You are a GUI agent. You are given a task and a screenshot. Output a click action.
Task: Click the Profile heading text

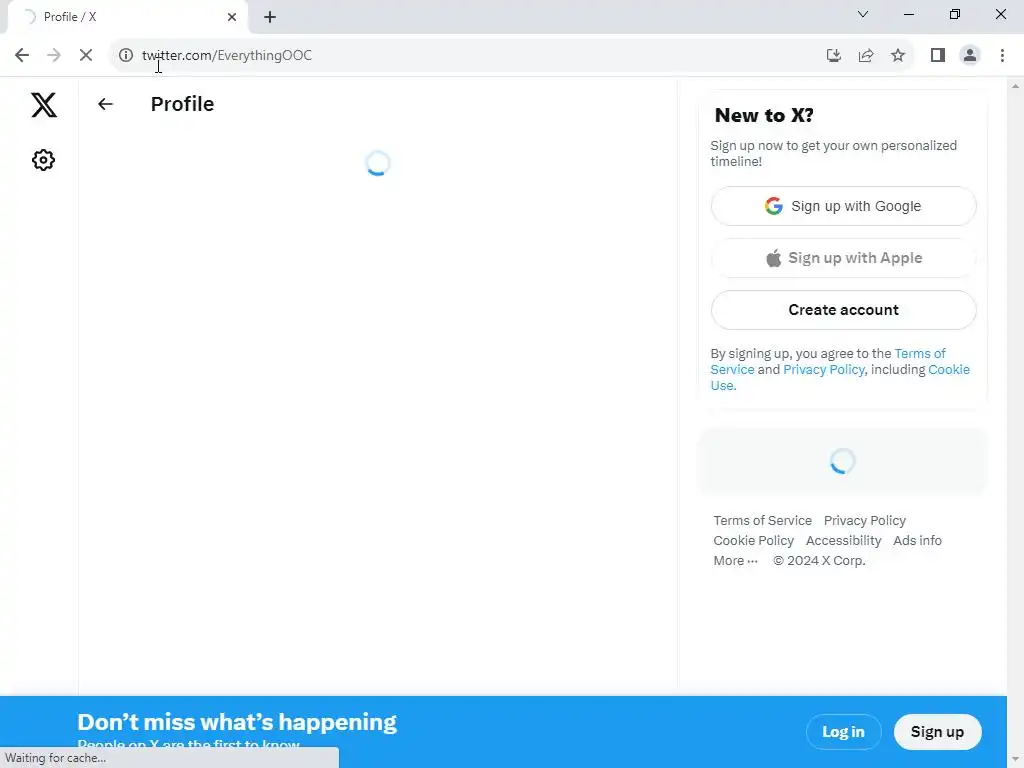[x=182, y=104]
